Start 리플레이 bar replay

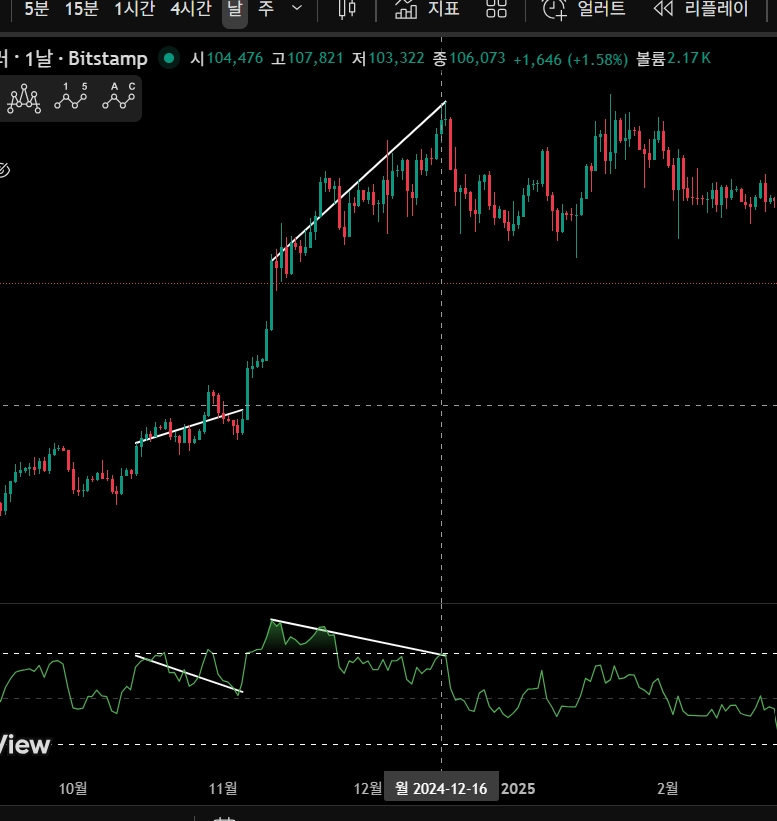coord(702,9)
